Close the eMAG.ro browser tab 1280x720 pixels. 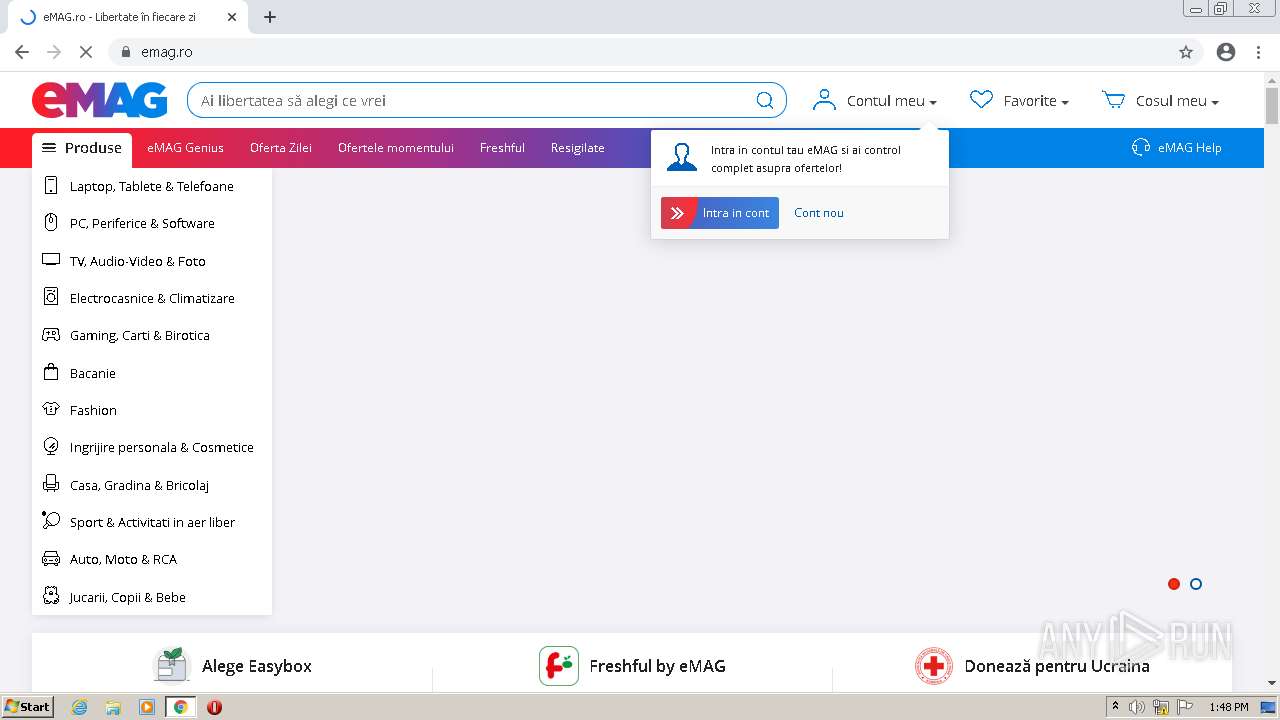point(232,17)
